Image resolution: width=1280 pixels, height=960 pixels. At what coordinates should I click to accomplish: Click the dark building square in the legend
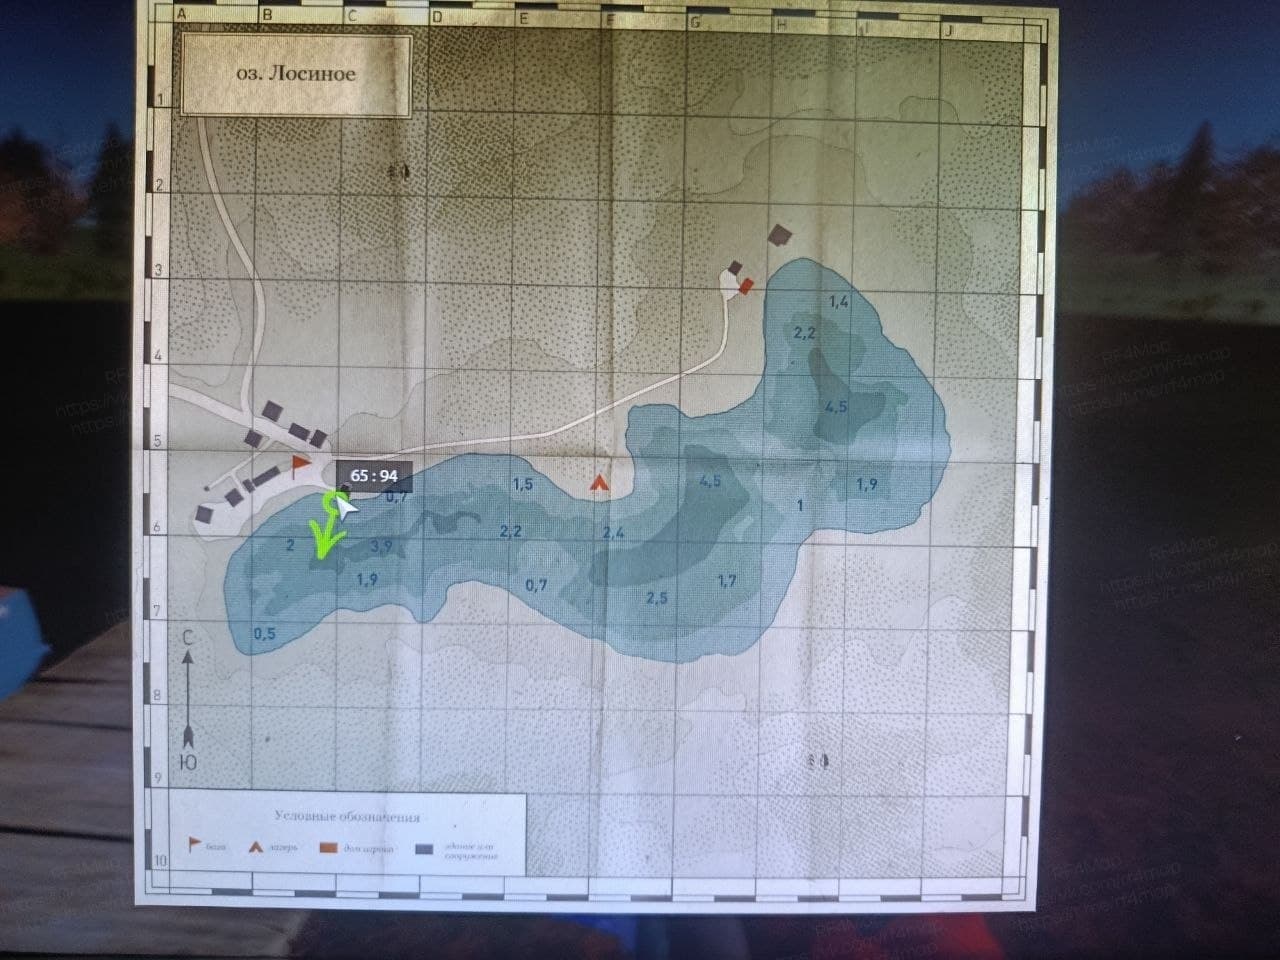[424, 847]
